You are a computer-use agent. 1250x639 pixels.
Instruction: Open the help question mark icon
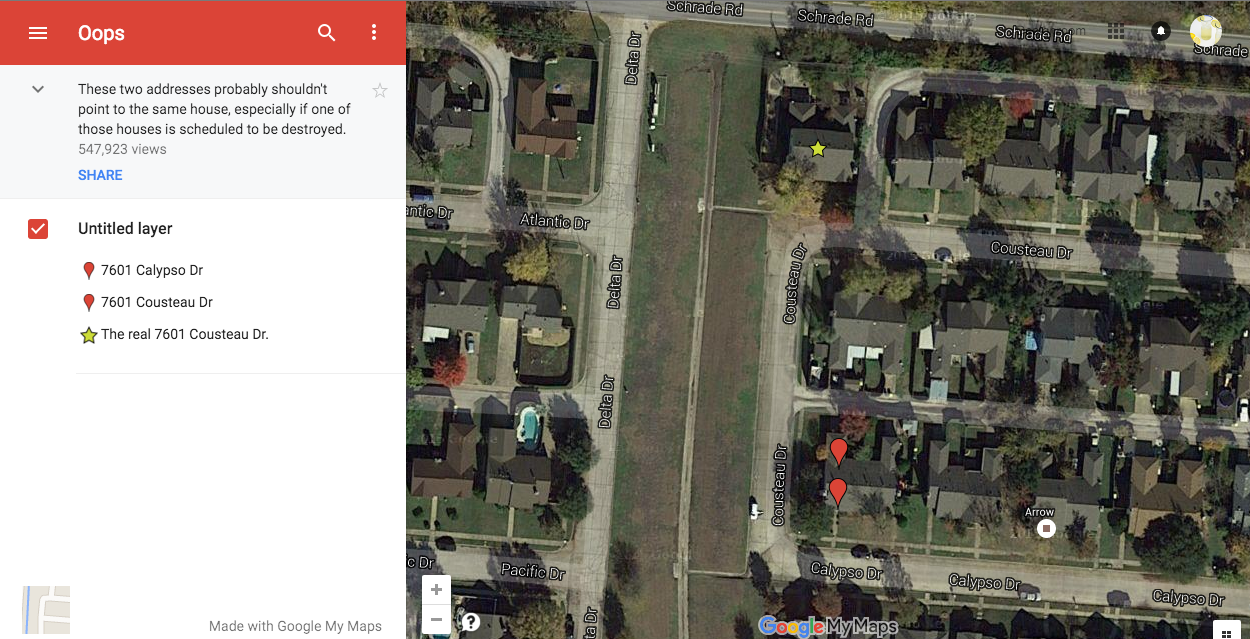tap(471, 622)
